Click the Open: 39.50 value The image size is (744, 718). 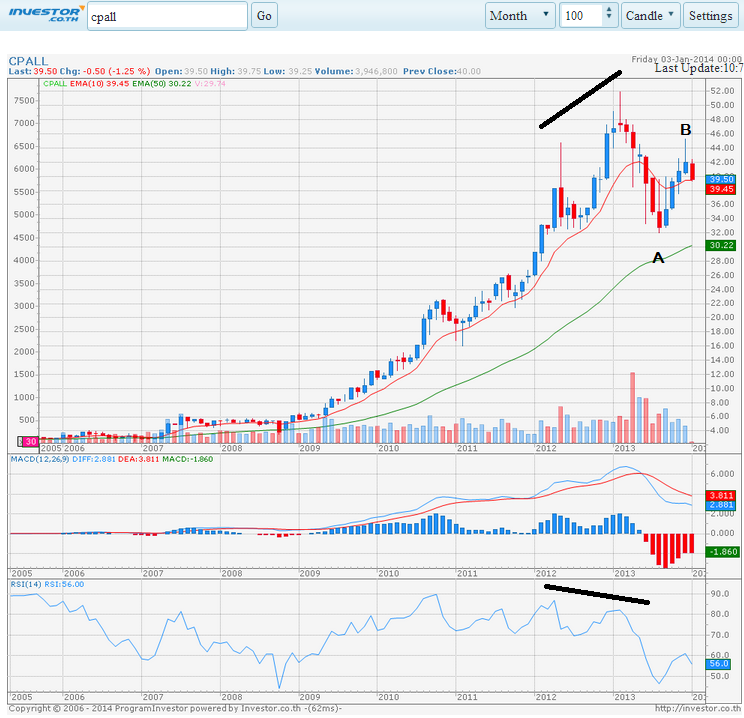coord(181,71)
